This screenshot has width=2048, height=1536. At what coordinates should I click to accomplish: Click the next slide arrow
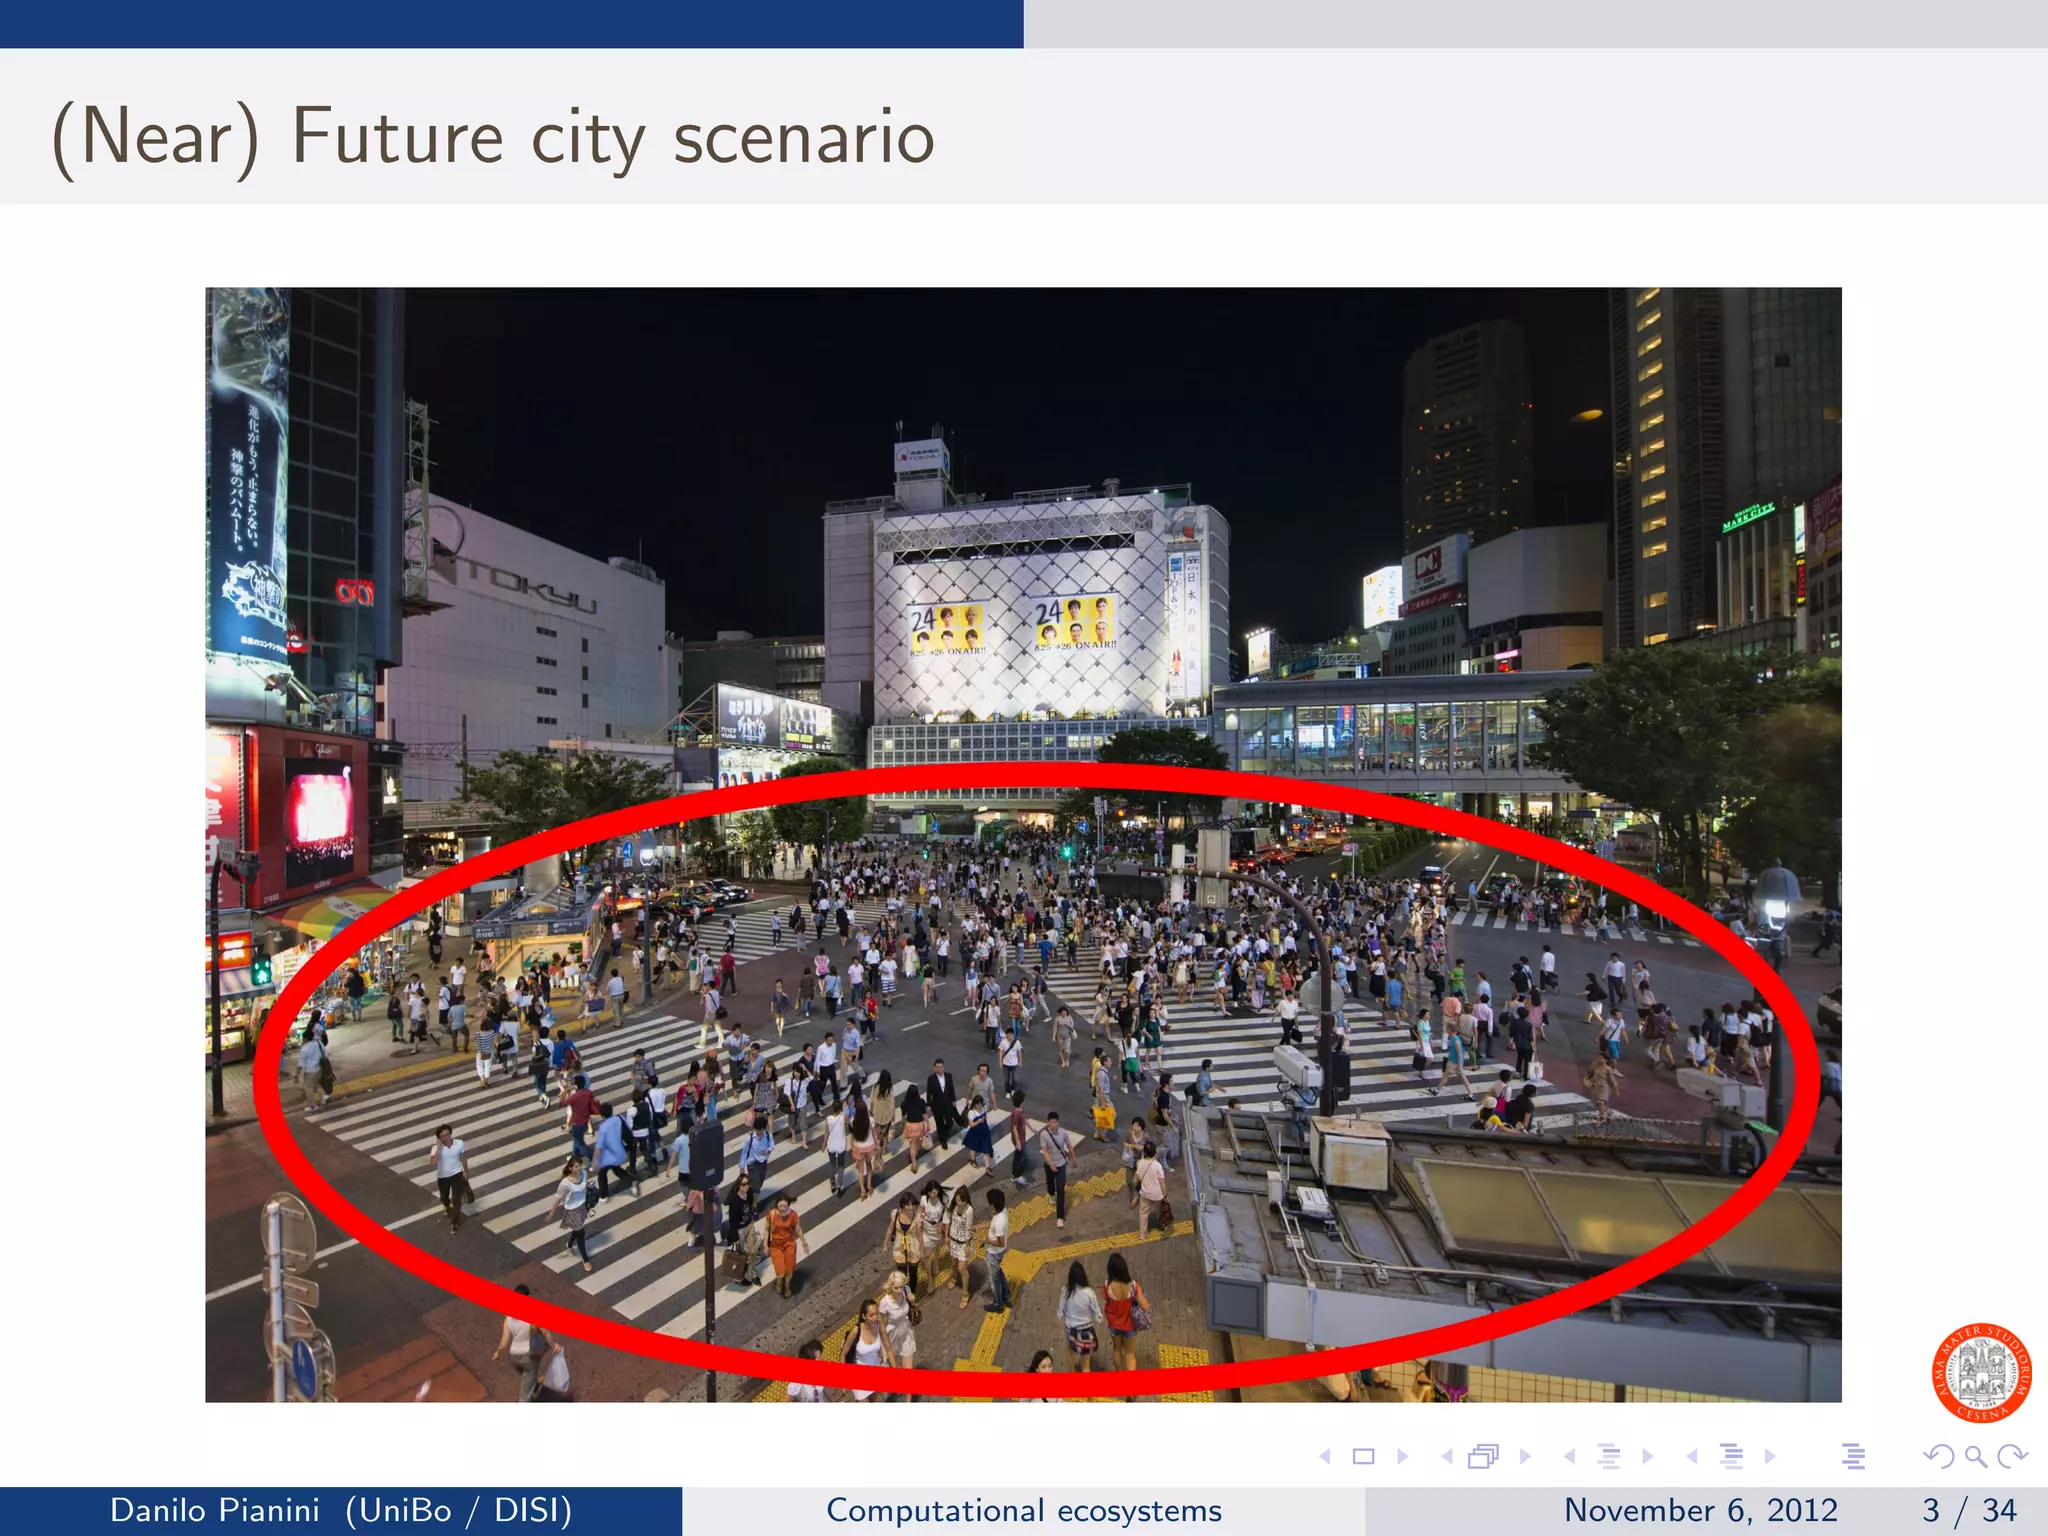(x=1402, y=1457)
